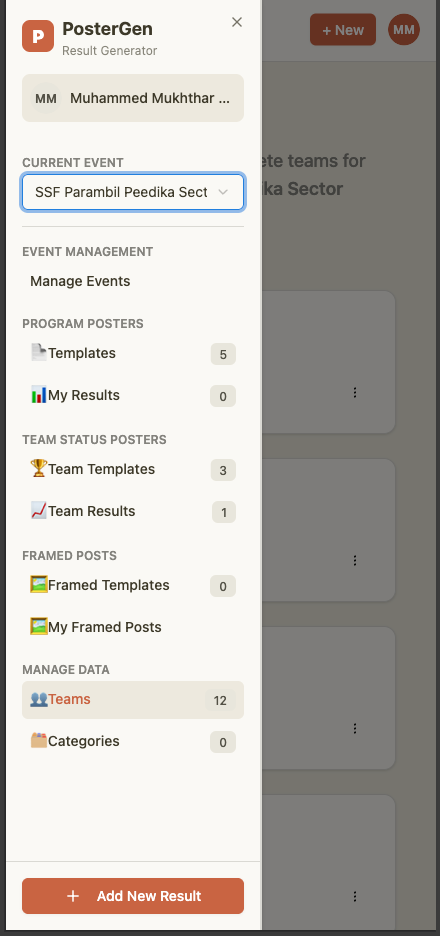440x936 pixels.
Task: Click the + New button in header
Action: pyautogui.click(x=343, y=30)
